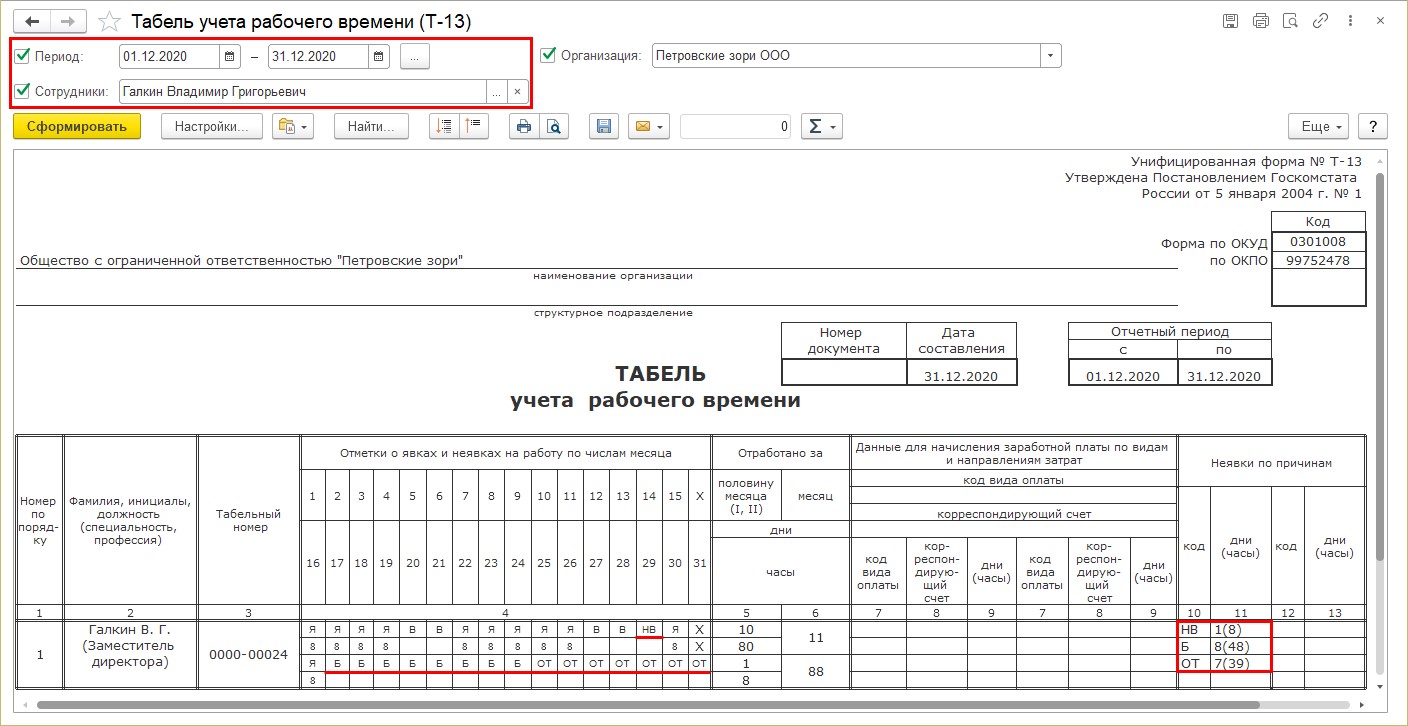Select the Отчетный период header cell
This screenshot has height=726, width=1408.
coord(1169,331)
